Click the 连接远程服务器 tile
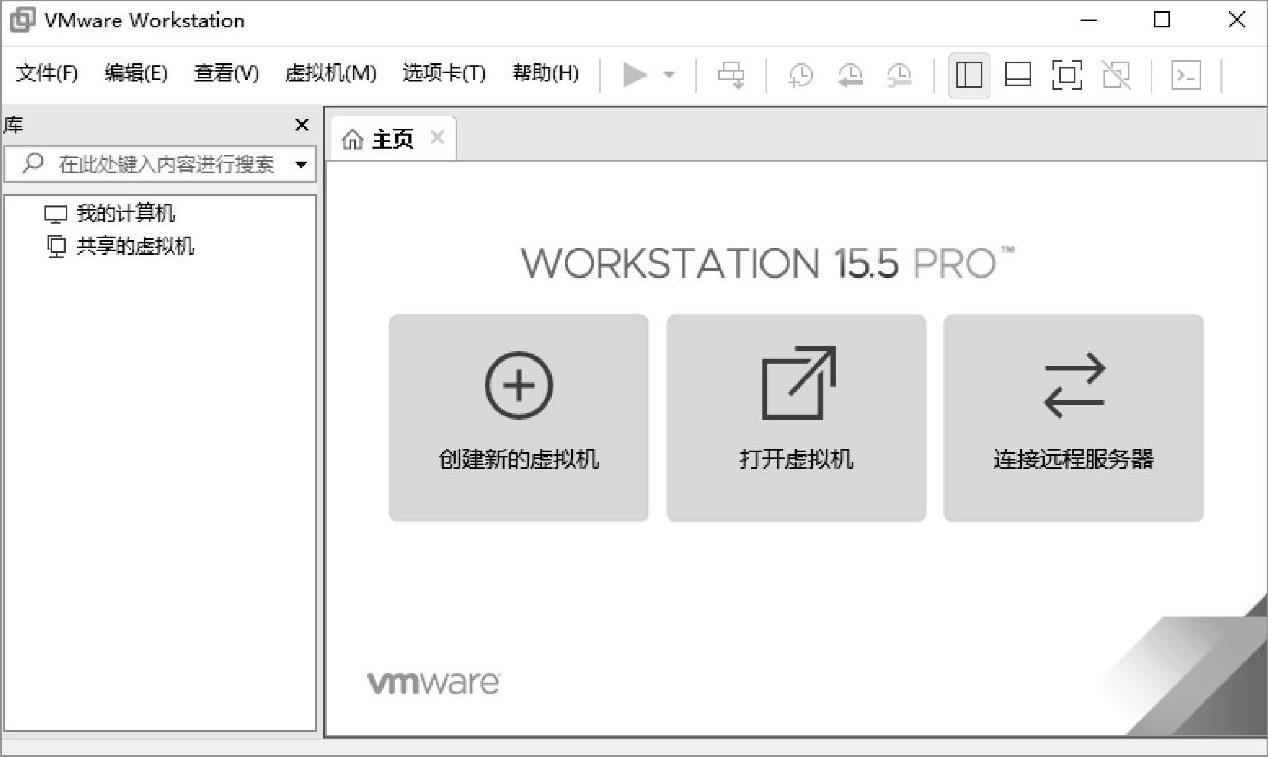1268x757 pixels. 1073,418
